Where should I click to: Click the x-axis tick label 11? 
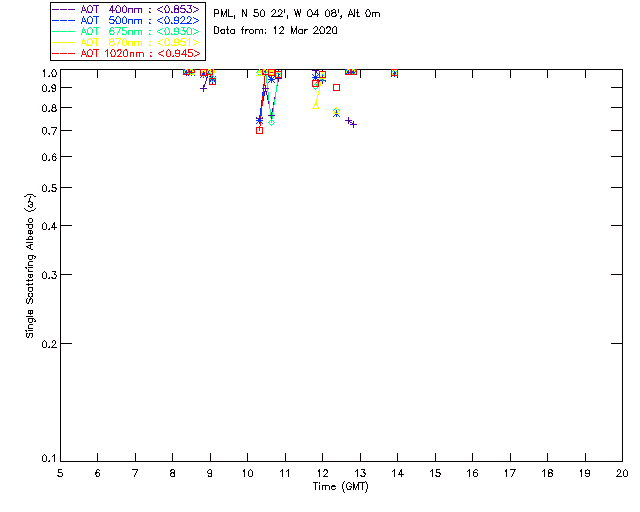[285, 474]
